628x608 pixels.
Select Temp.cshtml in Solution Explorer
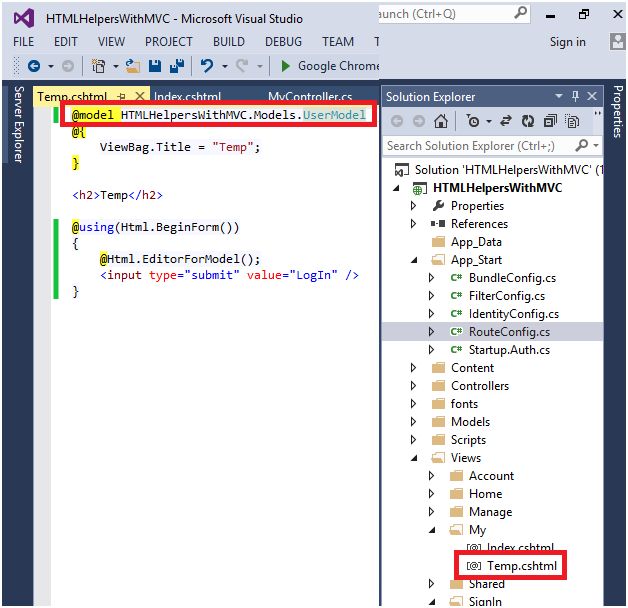click(x=511, y=566)
